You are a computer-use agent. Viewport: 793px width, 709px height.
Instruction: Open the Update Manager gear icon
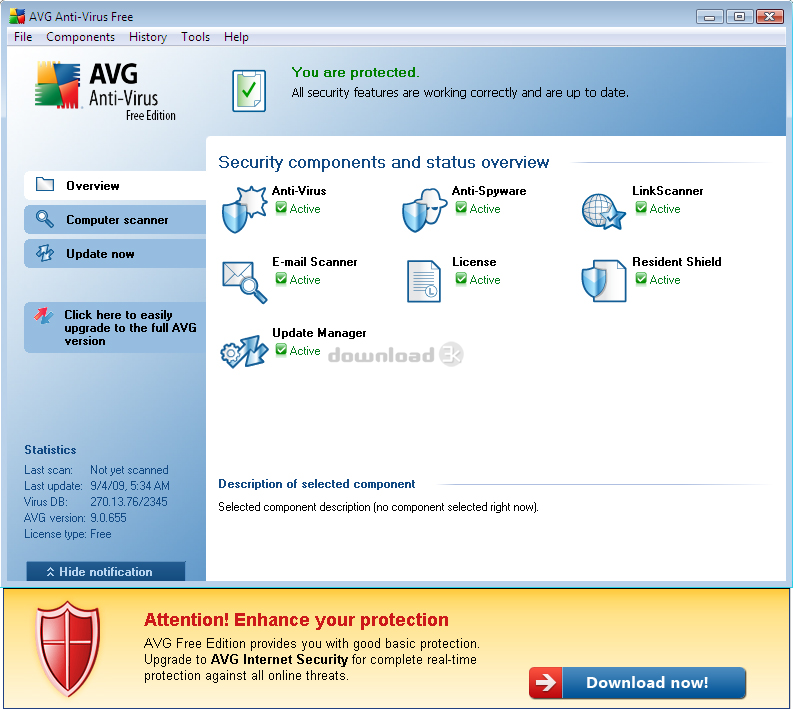pyautogui.click(x=244, y=351)
